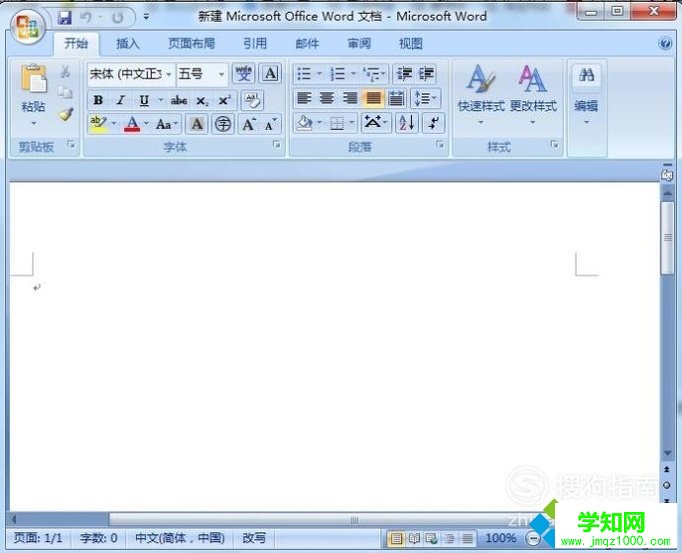Viewport: 682px width, 553px height.
Task: Open Change Styles 更改样式 menu
Action: (x=533, y=95)
